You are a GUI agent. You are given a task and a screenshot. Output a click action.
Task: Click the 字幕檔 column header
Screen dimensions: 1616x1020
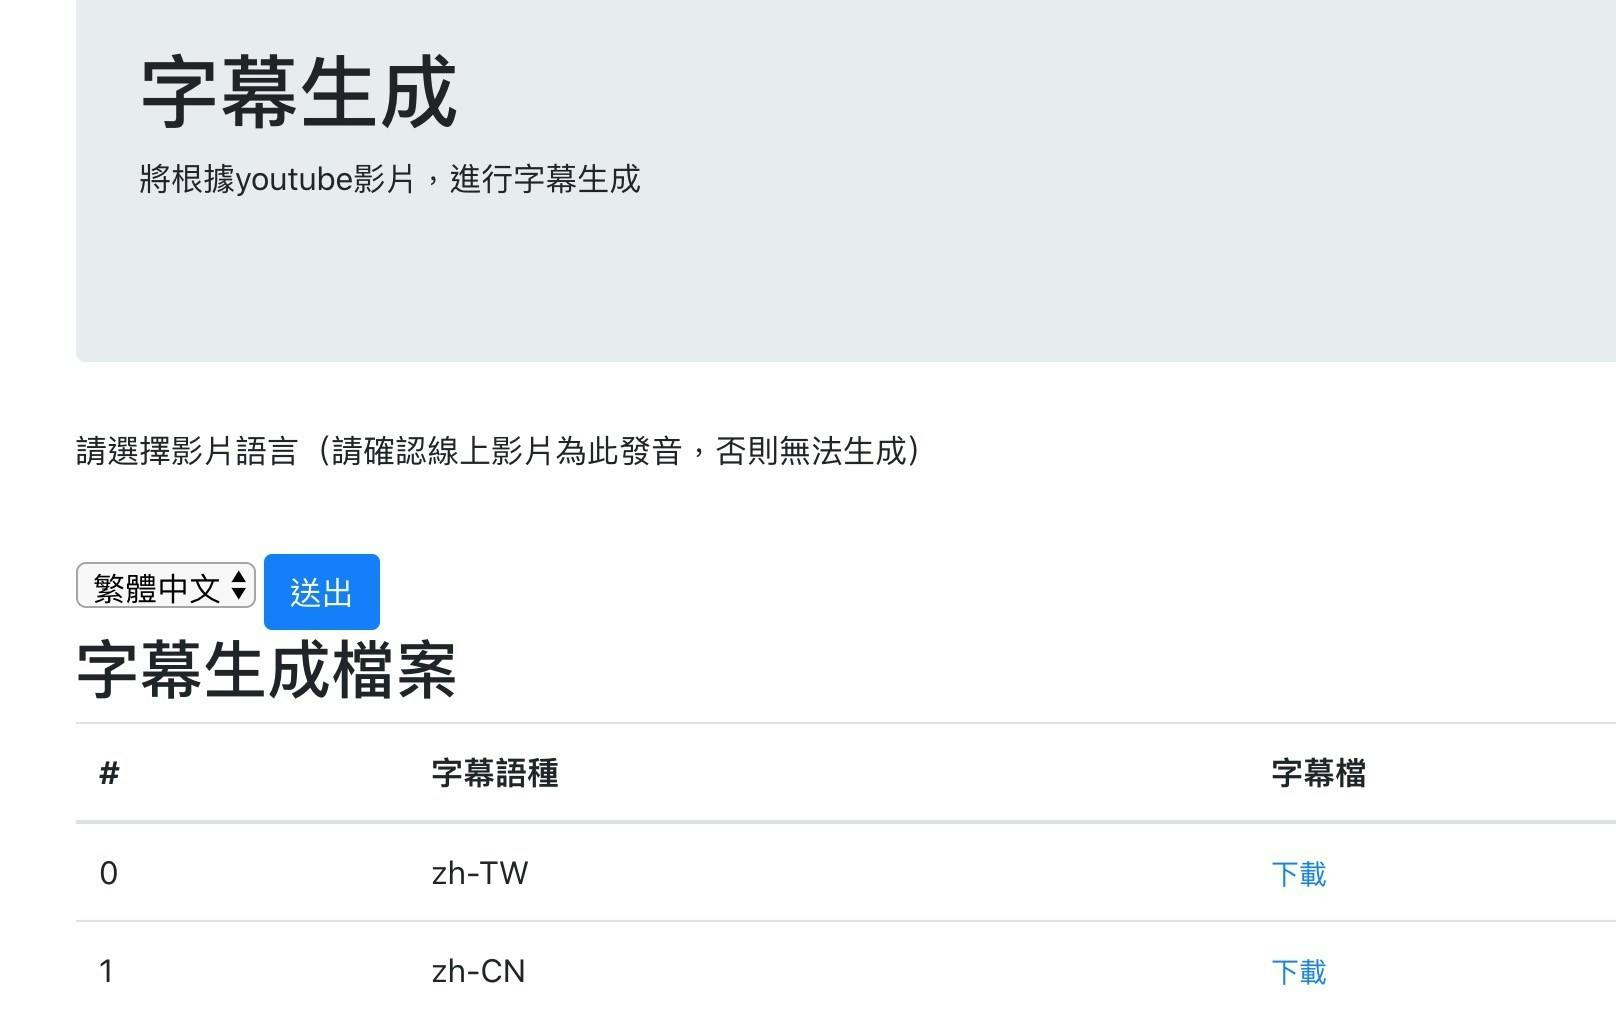(1318, 773)
